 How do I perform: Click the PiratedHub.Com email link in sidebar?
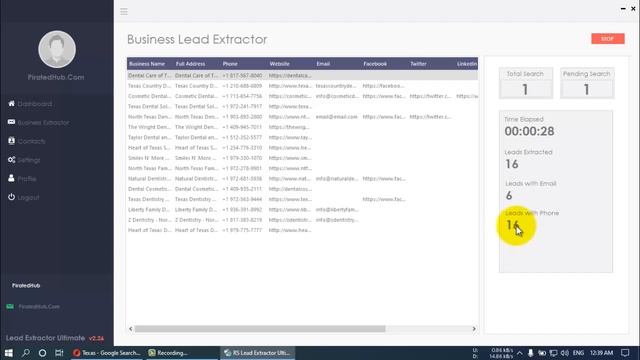click(x=39, y=307)
